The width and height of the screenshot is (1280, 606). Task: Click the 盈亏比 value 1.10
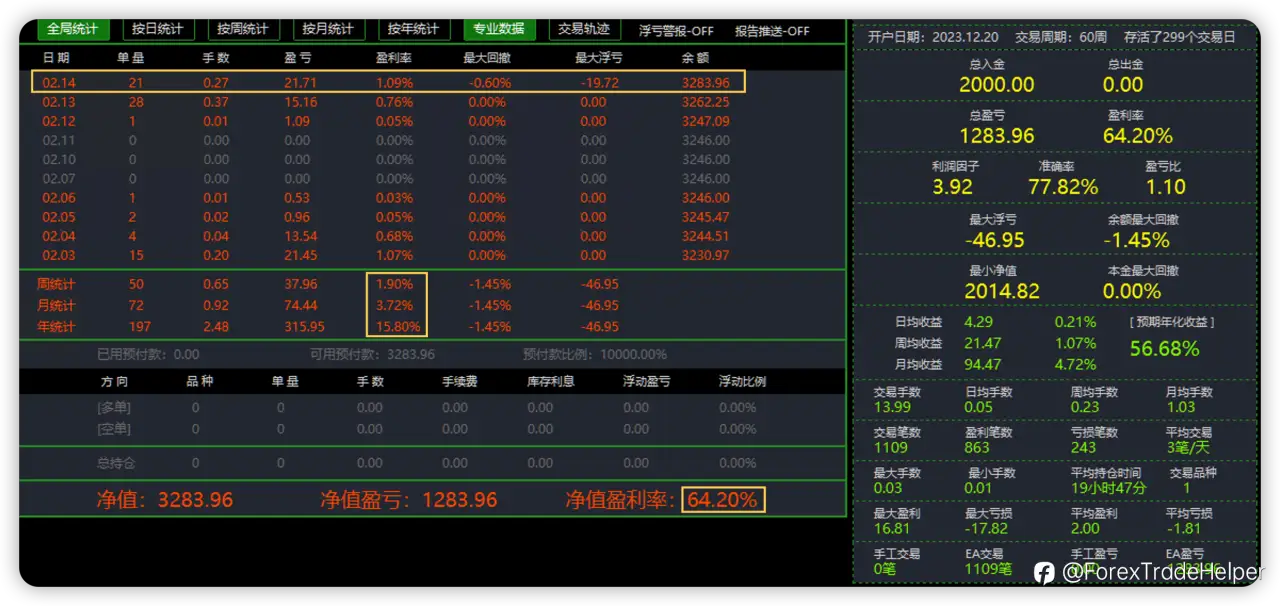(x=1166, y=187)
